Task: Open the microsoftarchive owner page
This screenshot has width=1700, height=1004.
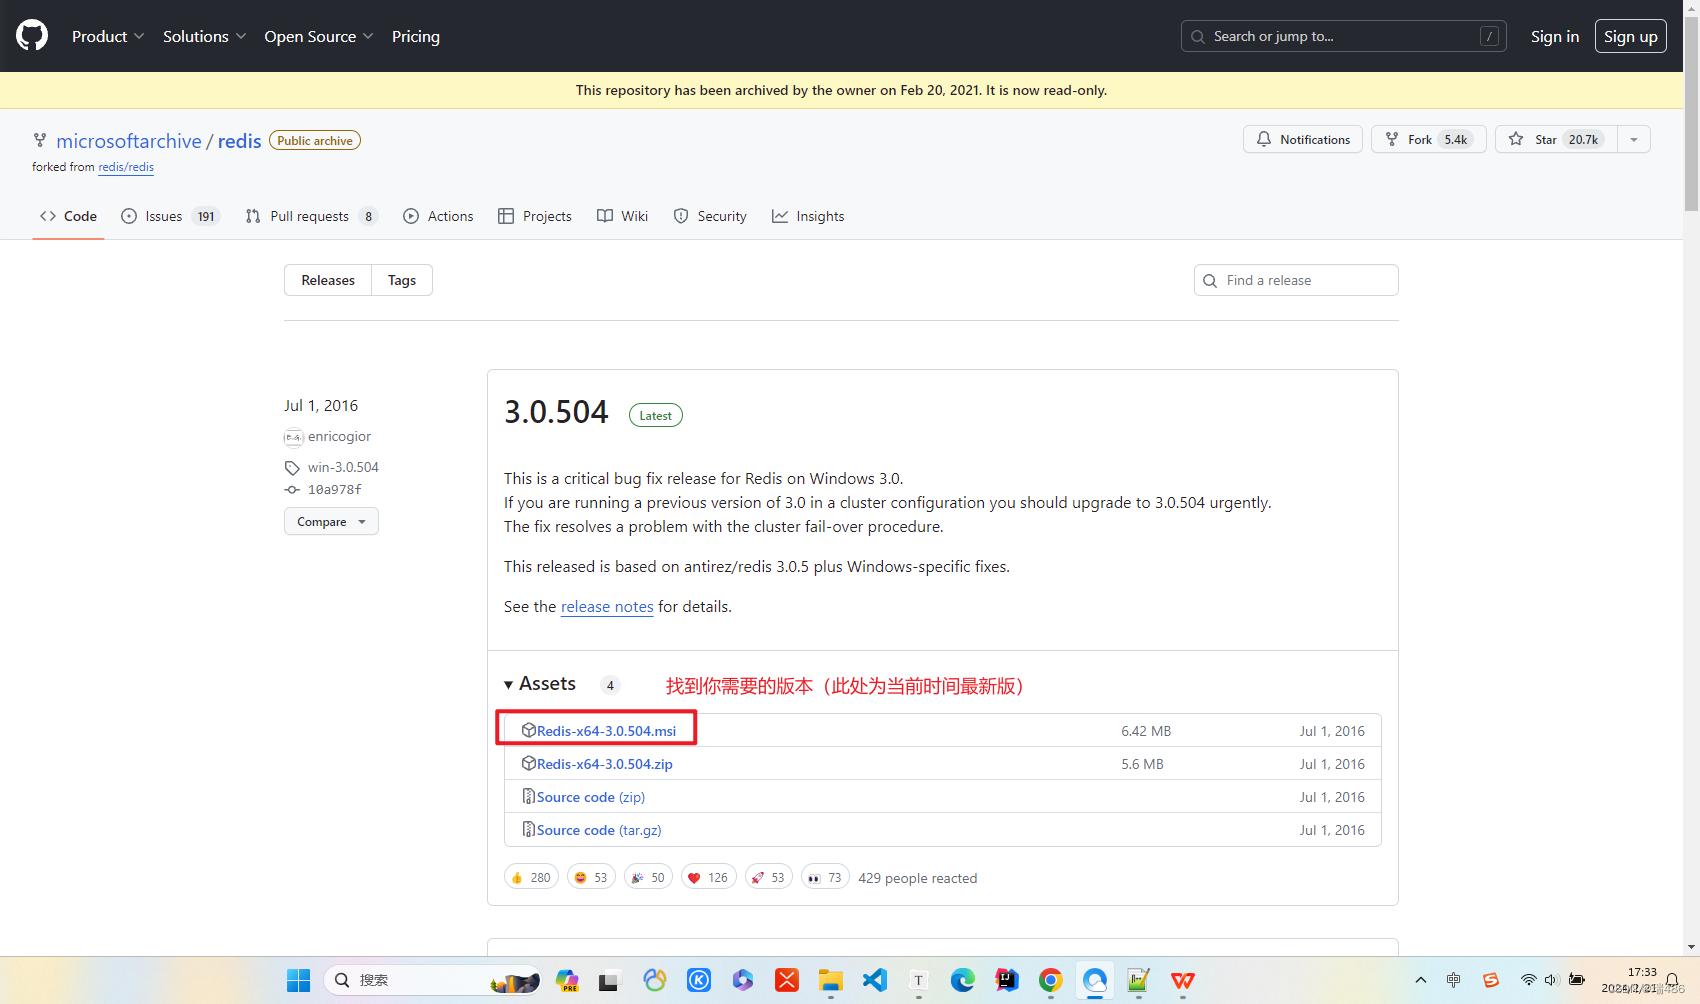Action: 129,141
